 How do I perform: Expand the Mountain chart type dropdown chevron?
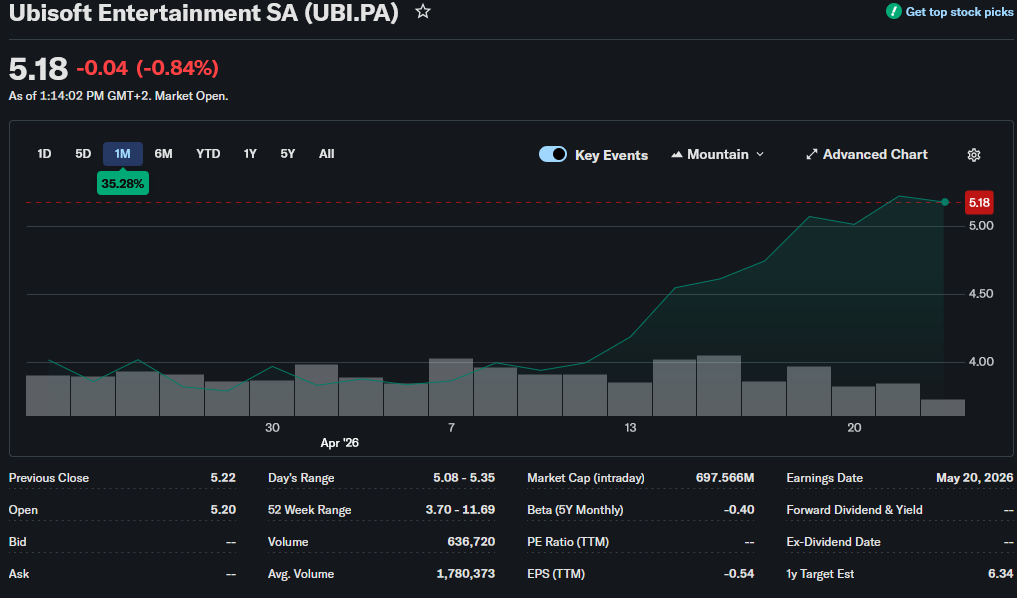(760, 154)
